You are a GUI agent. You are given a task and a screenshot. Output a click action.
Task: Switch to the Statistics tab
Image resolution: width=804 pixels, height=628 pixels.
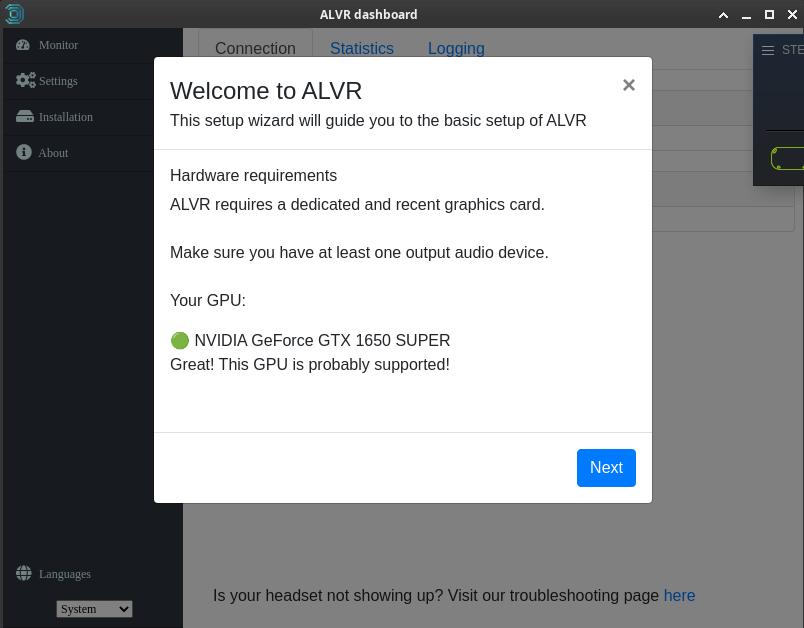tap(362, 48)
